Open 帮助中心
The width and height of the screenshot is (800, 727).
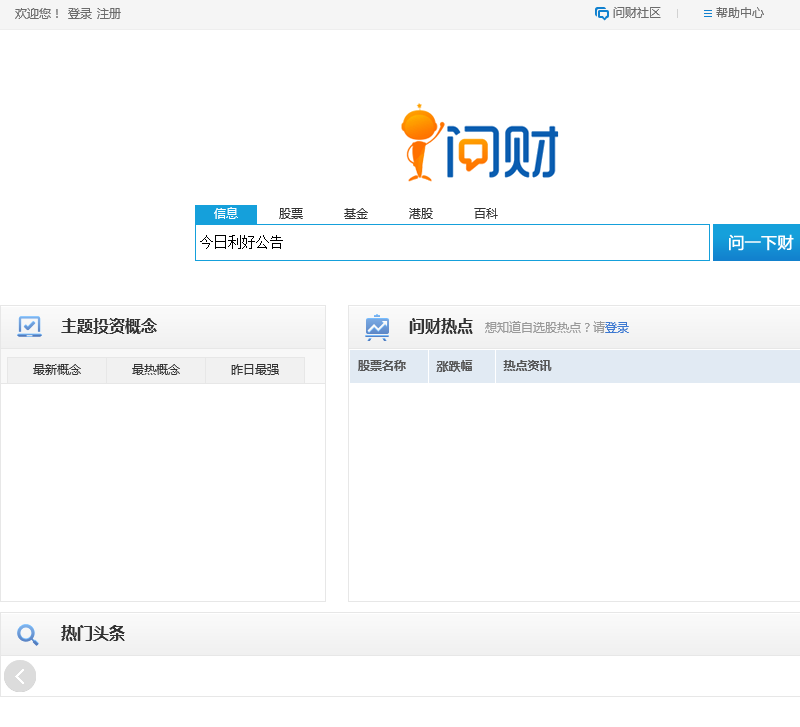[740, 13]
